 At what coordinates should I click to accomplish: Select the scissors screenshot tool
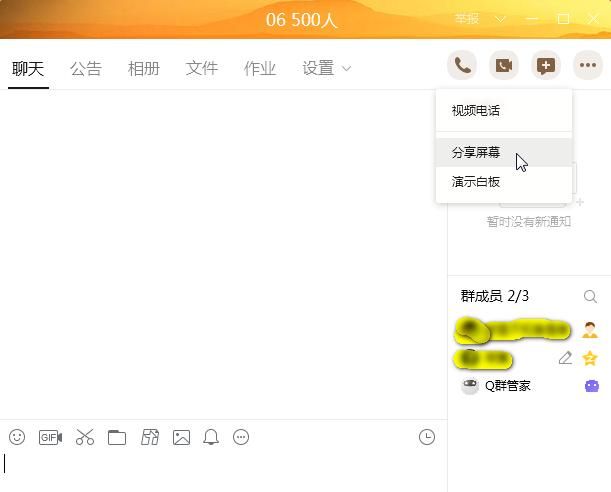tap(85, 437)
